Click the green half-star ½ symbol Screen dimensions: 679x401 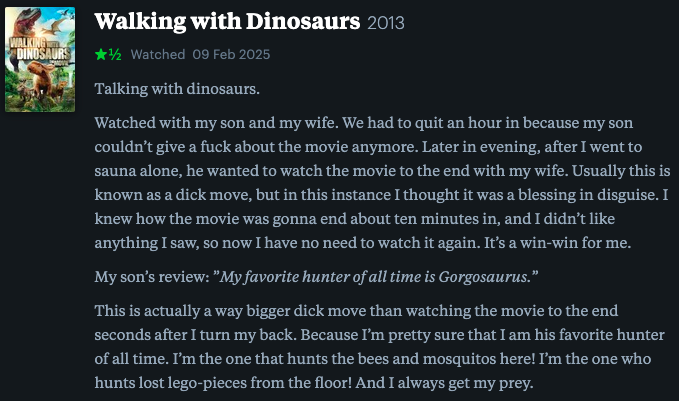115,55
